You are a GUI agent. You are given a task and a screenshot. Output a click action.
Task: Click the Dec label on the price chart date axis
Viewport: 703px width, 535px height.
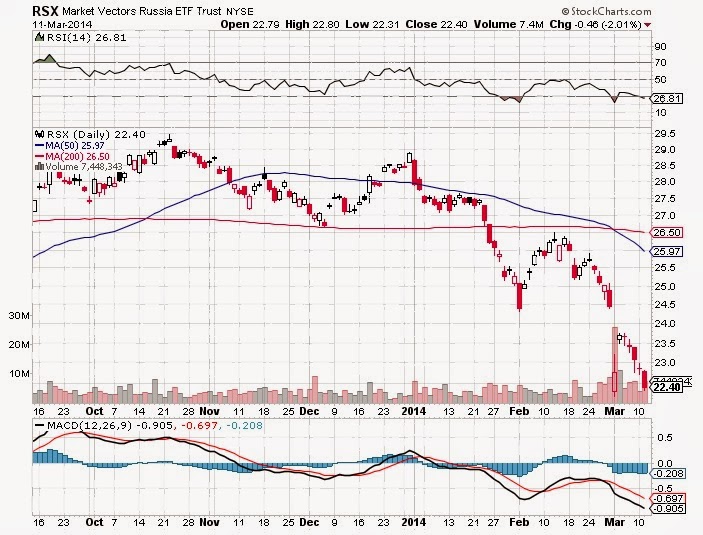(309, 411)
